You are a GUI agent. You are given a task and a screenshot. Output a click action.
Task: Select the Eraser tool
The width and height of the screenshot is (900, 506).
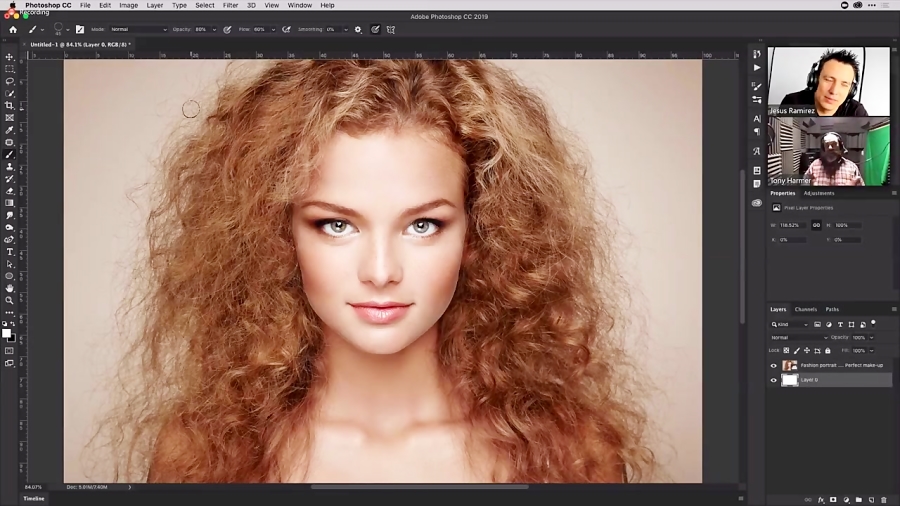[10, 191]
